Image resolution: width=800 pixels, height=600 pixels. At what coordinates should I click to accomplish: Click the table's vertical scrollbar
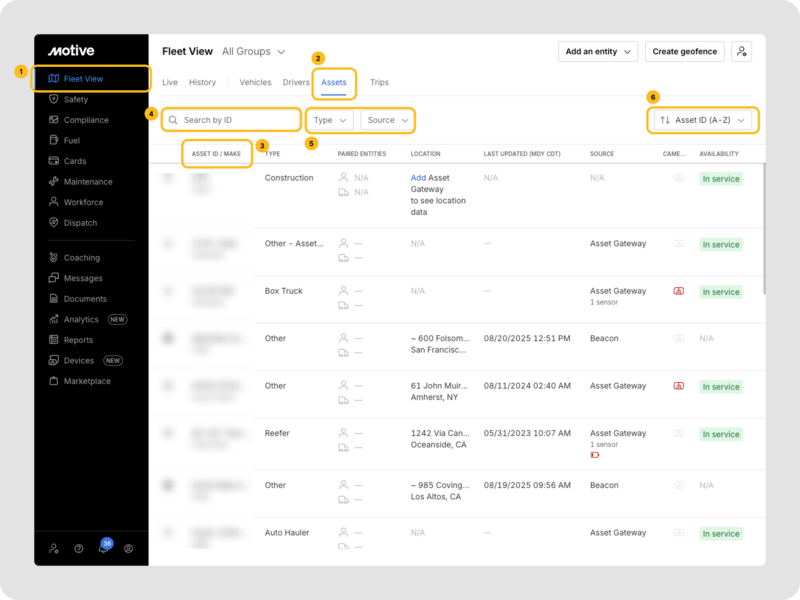tap(764, 229)
